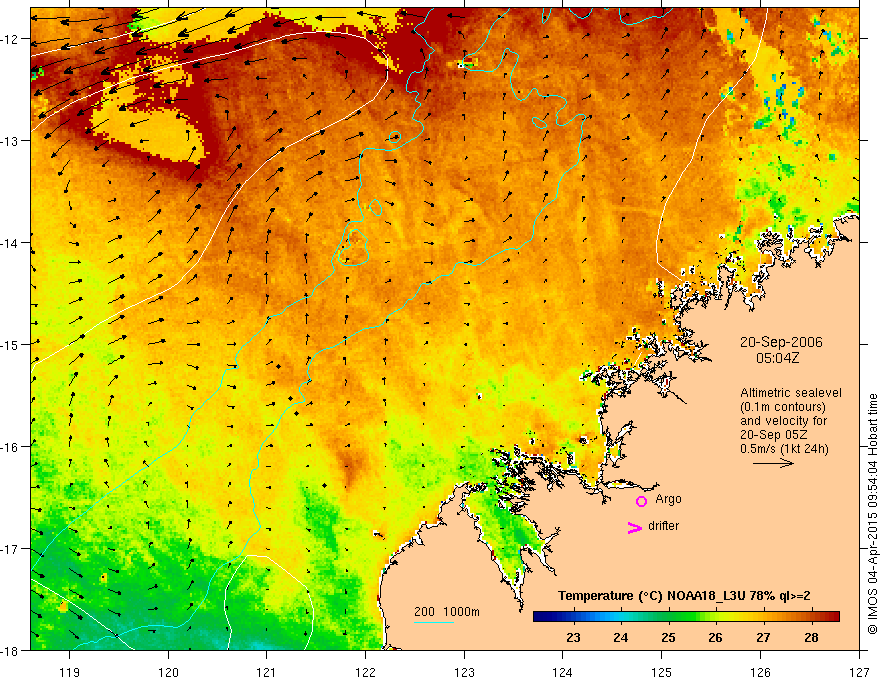Click the longitude axis label 123

[x=464, y=672]
